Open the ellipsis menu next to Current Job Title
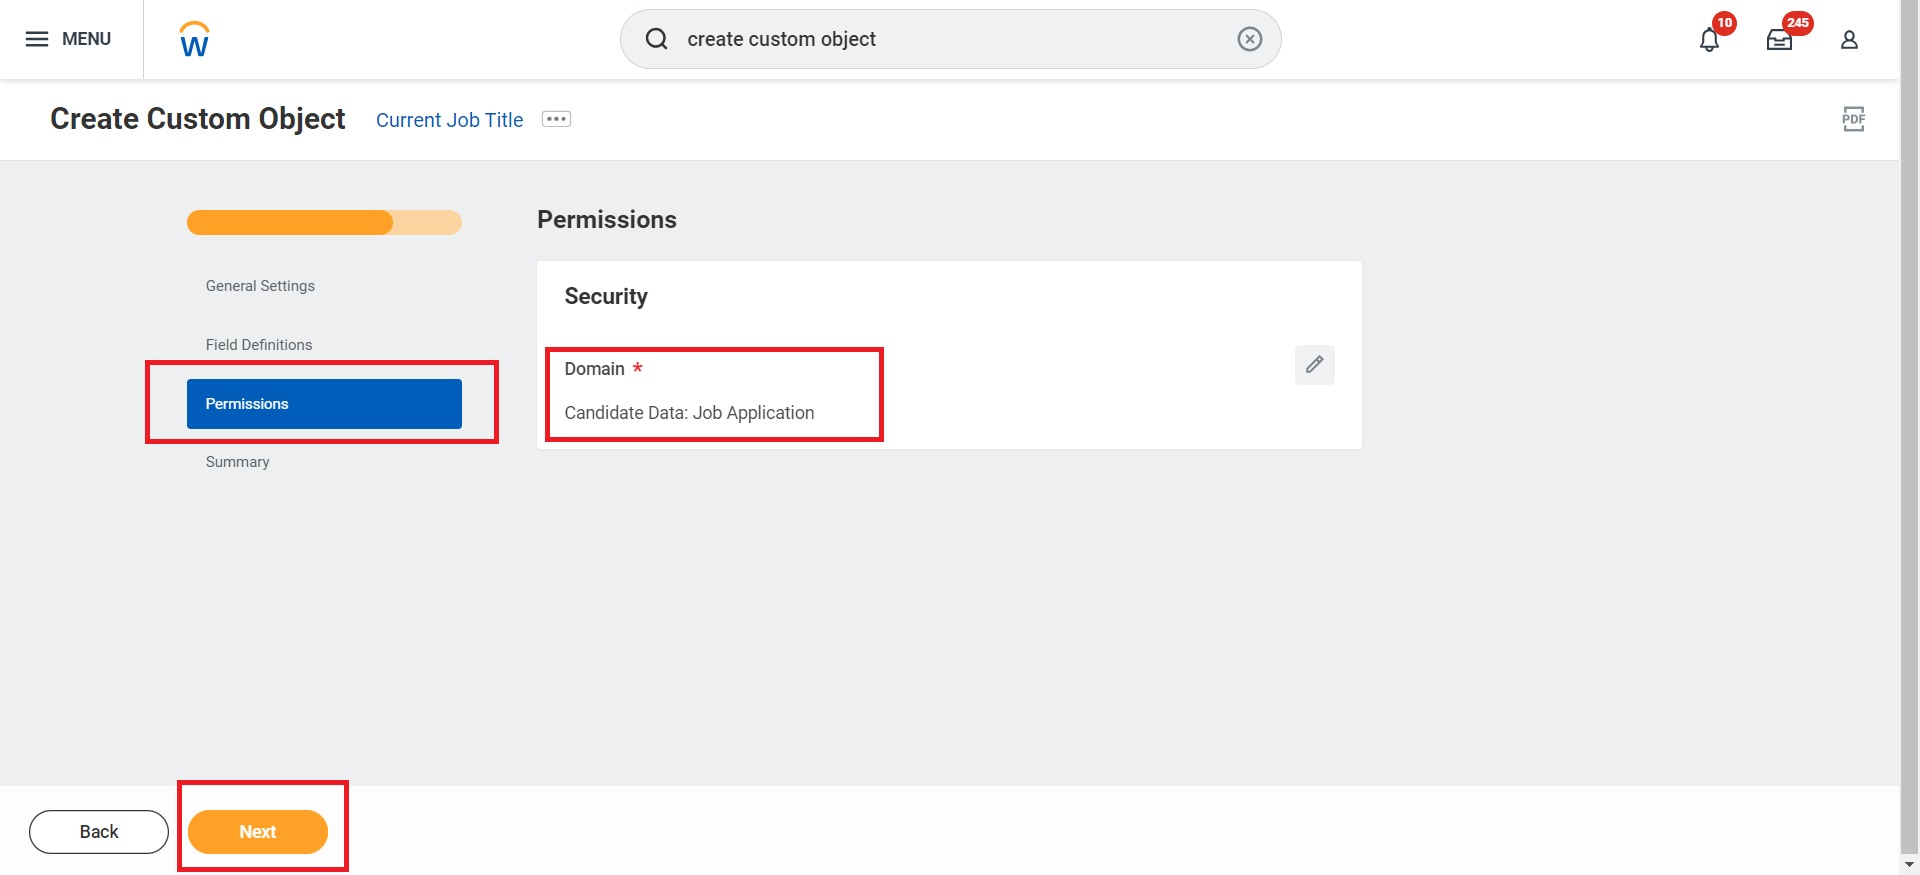The height and width of the screenshot is (875, 1920). [556, 118]
